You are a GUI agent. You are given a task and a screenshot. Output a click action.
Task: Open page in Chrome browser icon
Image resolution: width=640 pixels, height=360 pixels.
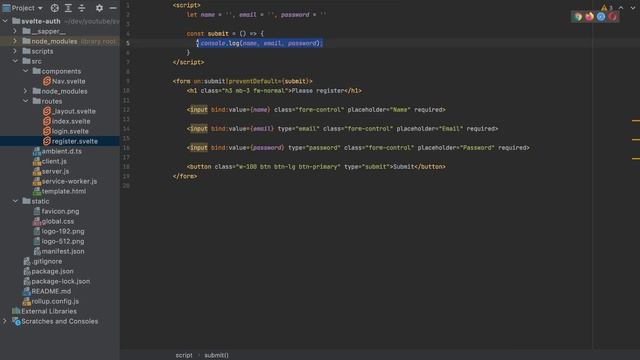coord(577,17)
